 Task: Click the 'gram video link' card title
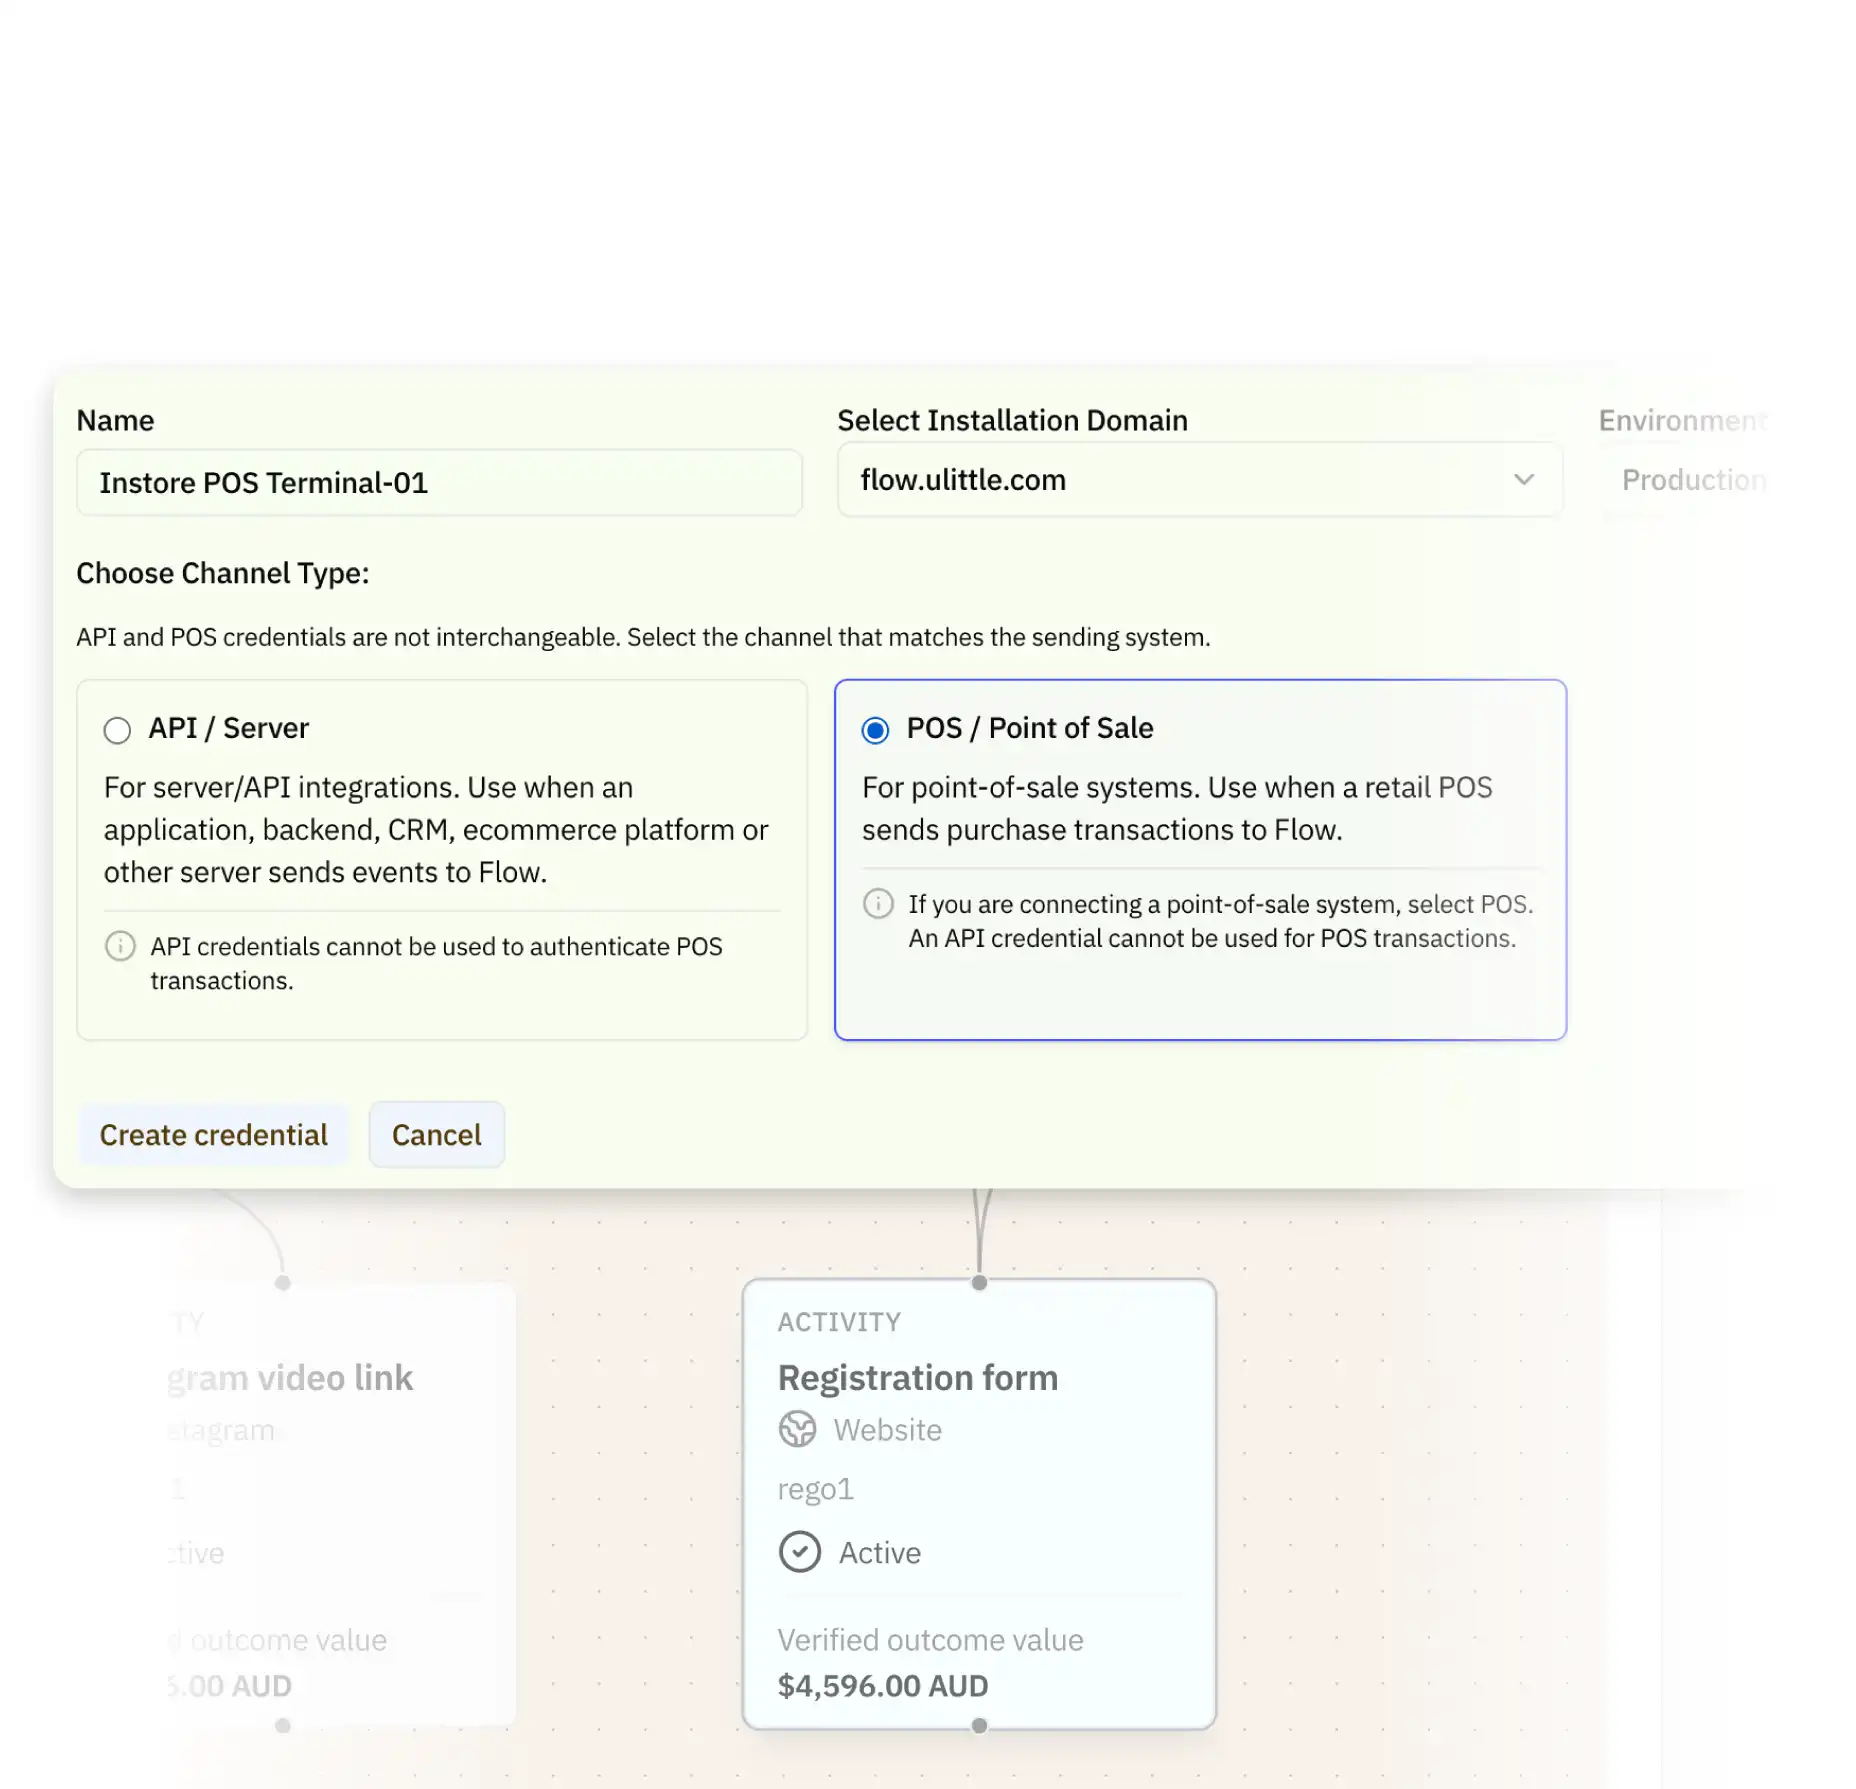pyautogui.click(x=289, y=1378)
